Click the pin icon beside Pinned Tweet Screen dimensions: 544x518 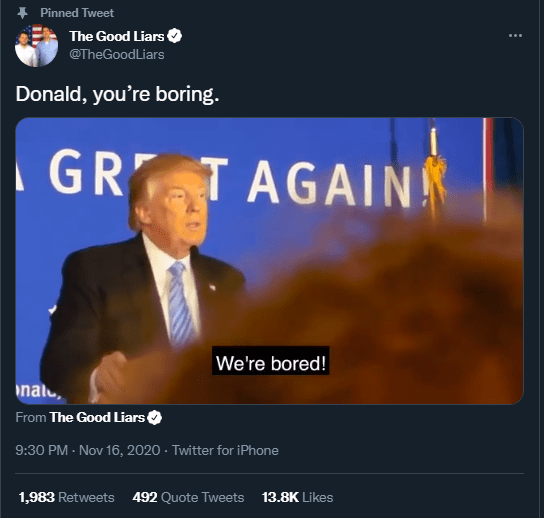[23, 13]
